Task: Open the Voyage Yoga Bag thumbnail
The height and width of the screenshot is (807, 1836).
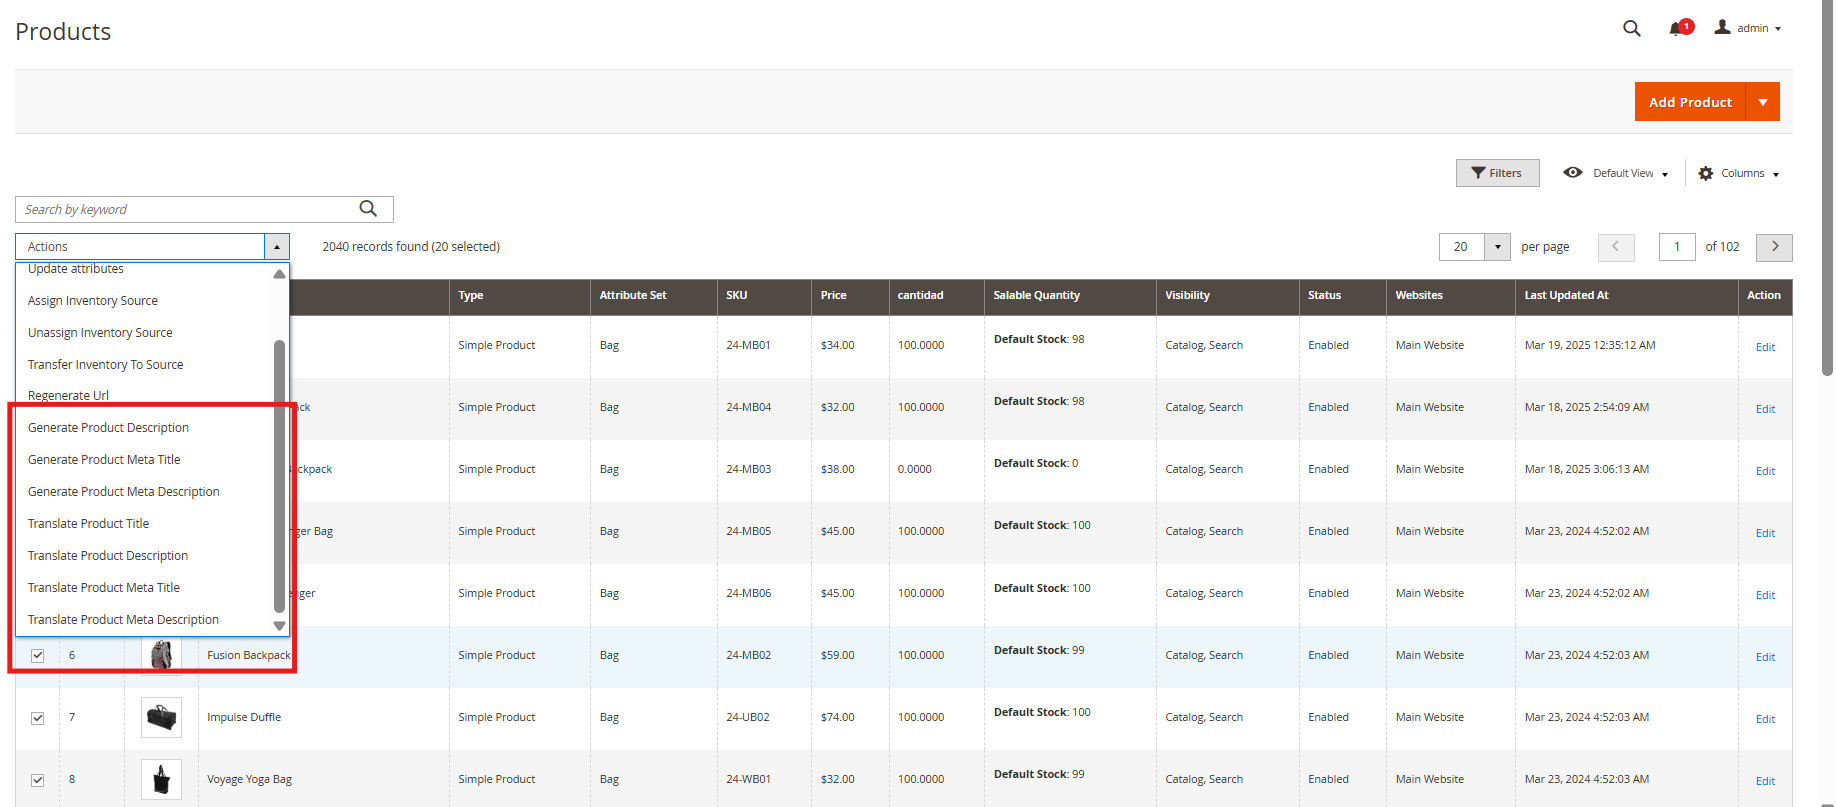Action: tap(161, 779)
